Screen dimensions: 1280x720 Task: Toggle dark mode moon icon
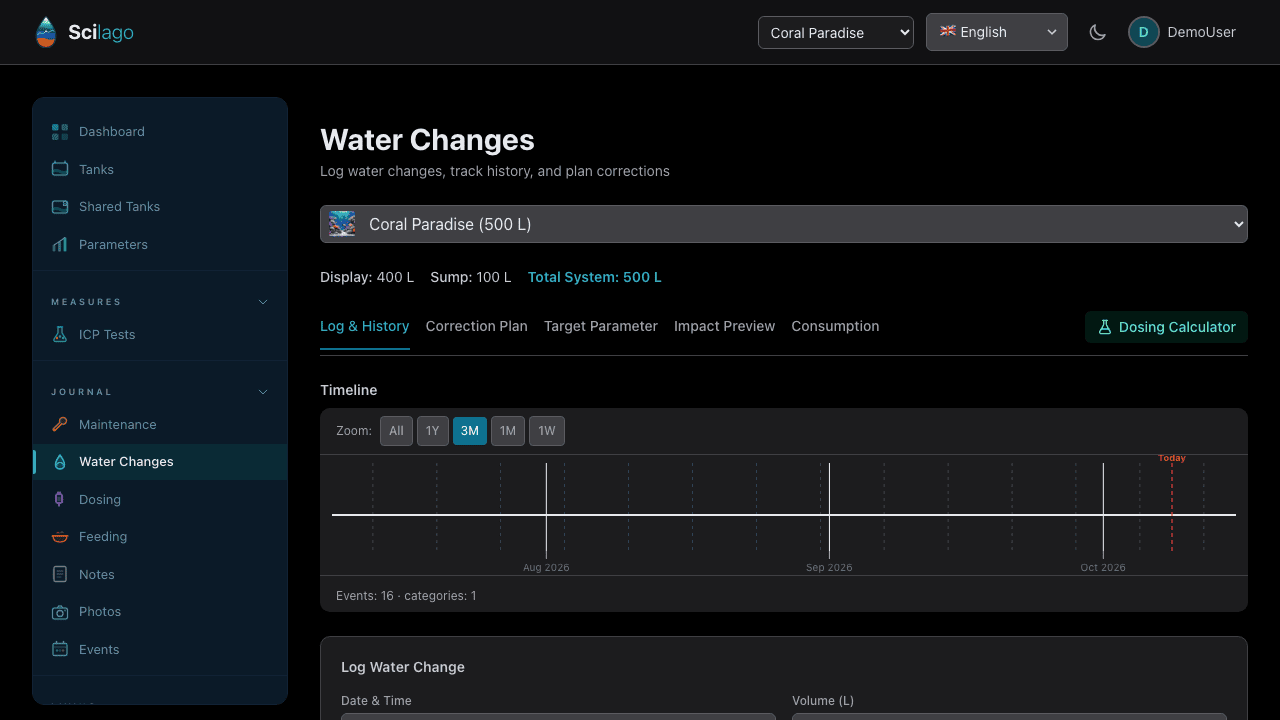pos(1098,32)
